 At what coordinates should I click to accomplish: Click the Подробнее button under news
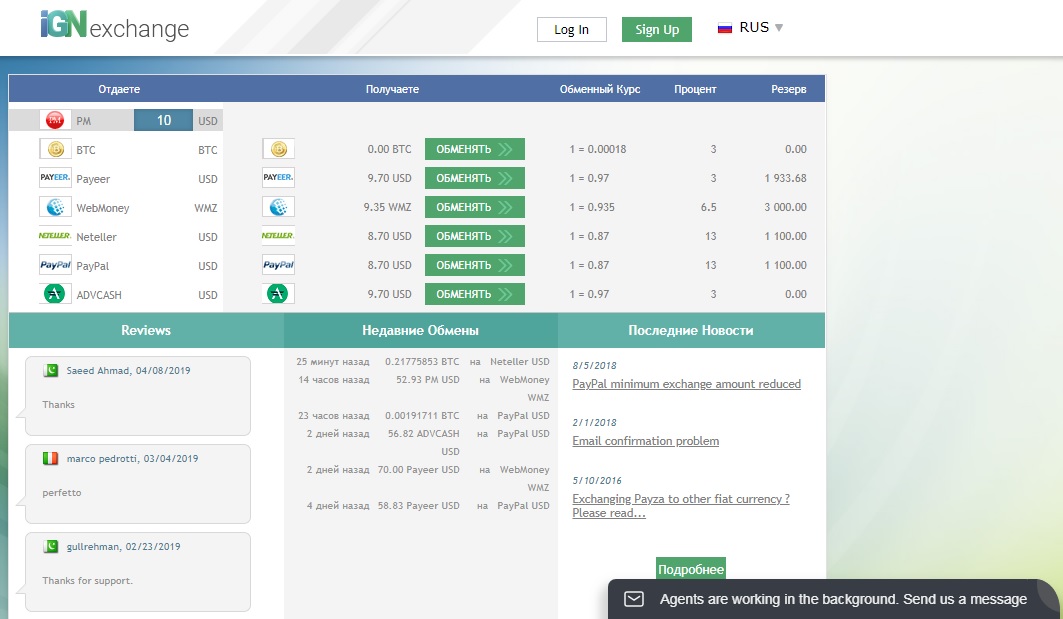(x=690, y=569)
